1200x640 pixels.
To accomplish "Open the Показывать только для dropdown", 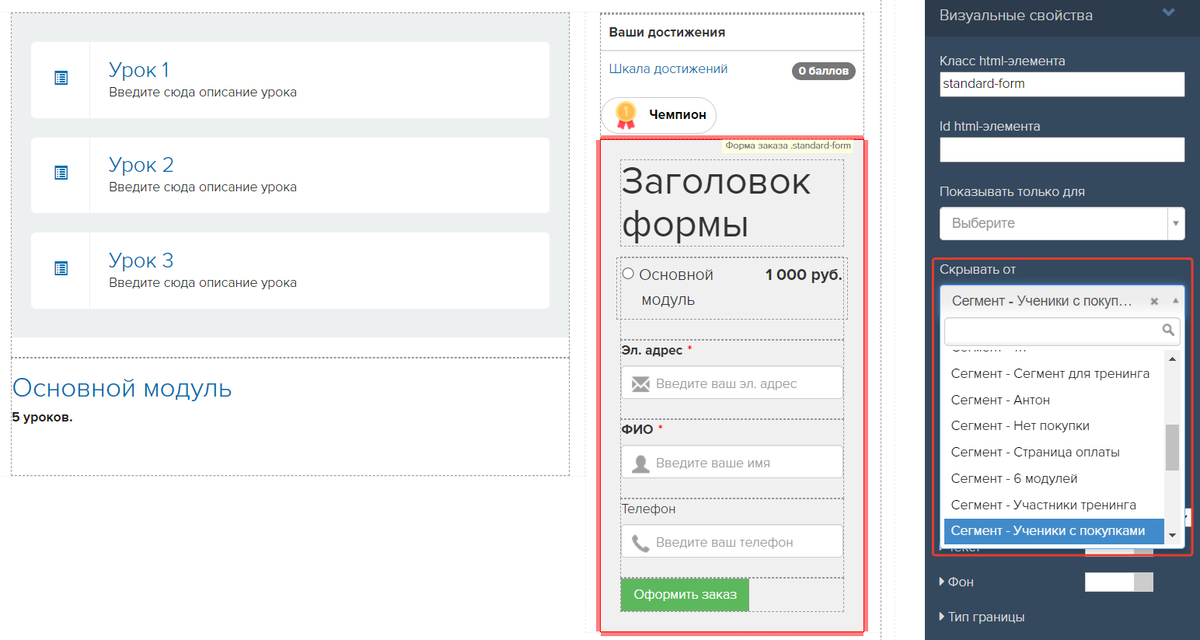I will point(1061,223).
